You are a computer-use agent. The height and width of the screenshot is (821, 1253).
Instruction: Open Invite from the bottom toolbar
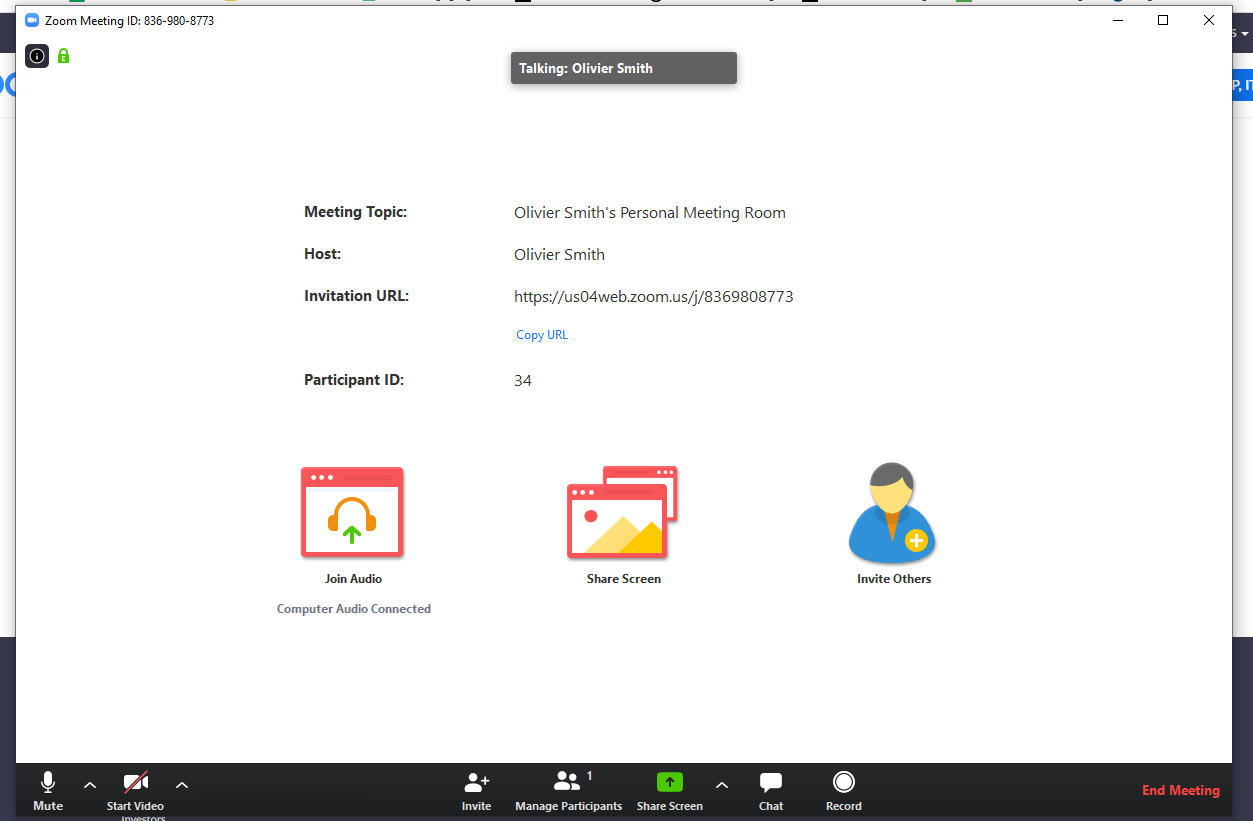(477, 791)
